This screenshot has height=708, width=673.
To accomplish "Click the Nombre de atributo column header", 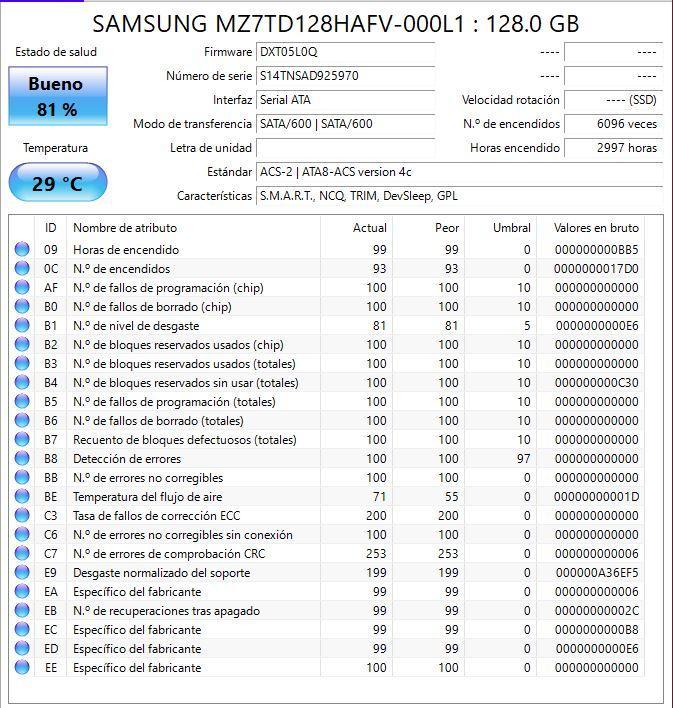I will [193, 228].
